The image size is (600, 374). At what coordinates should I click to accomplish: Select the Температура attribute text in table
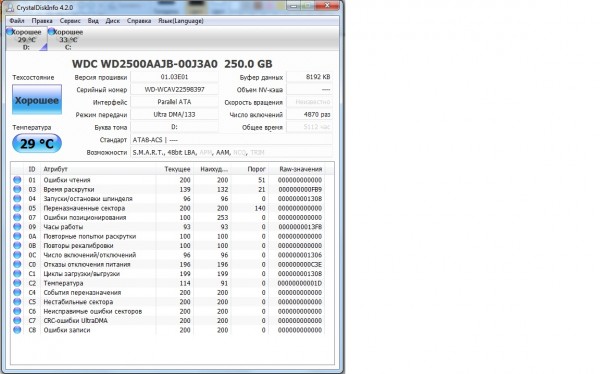(x=63, y=283)
